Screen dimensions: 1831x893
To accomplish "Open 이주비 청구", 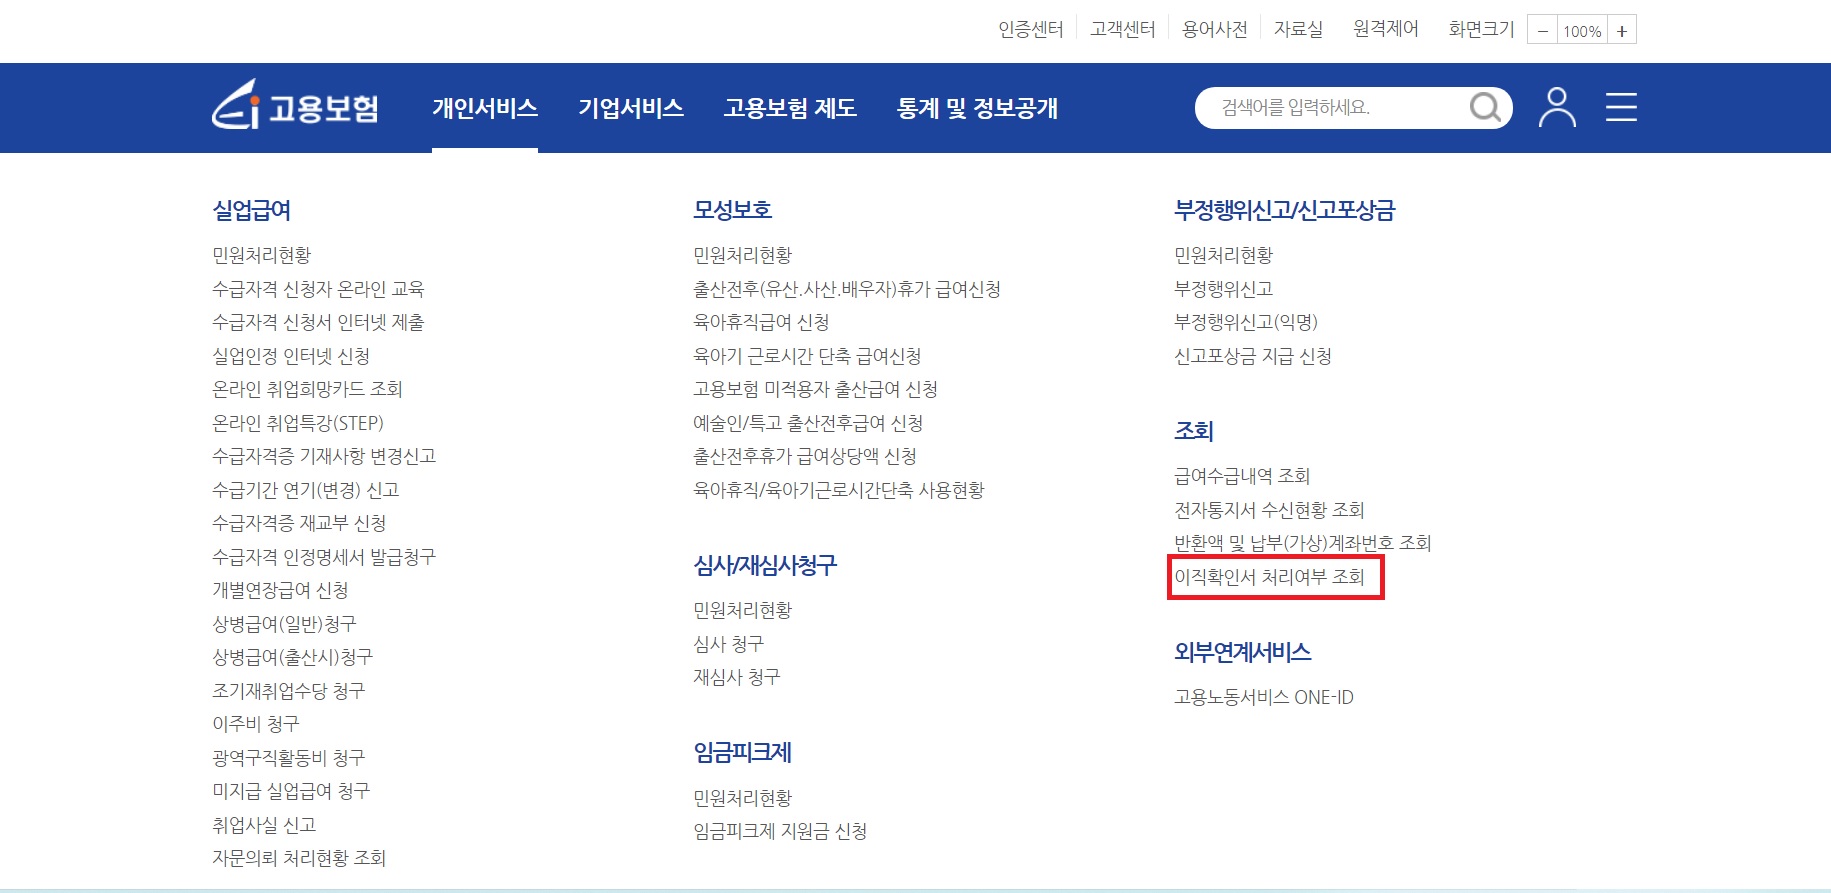I will point(256,724).
